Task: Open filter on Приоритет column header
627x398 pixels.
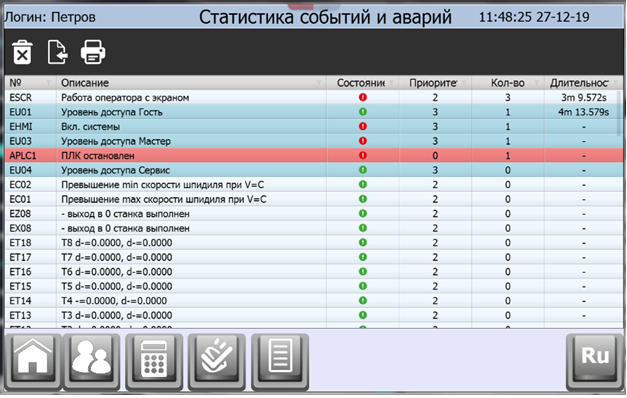Action: tap(464, 83)
